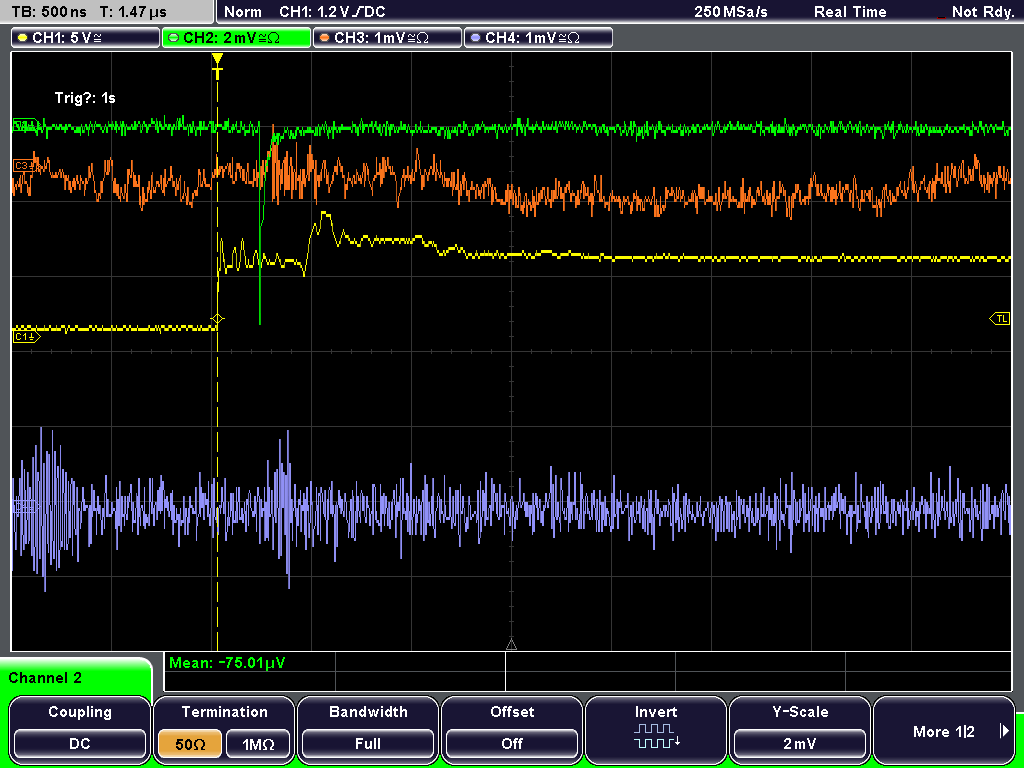1024x768 pixels.
Task: Select the CH2: 2 mV channel tab
Action: tap(236, 38)
